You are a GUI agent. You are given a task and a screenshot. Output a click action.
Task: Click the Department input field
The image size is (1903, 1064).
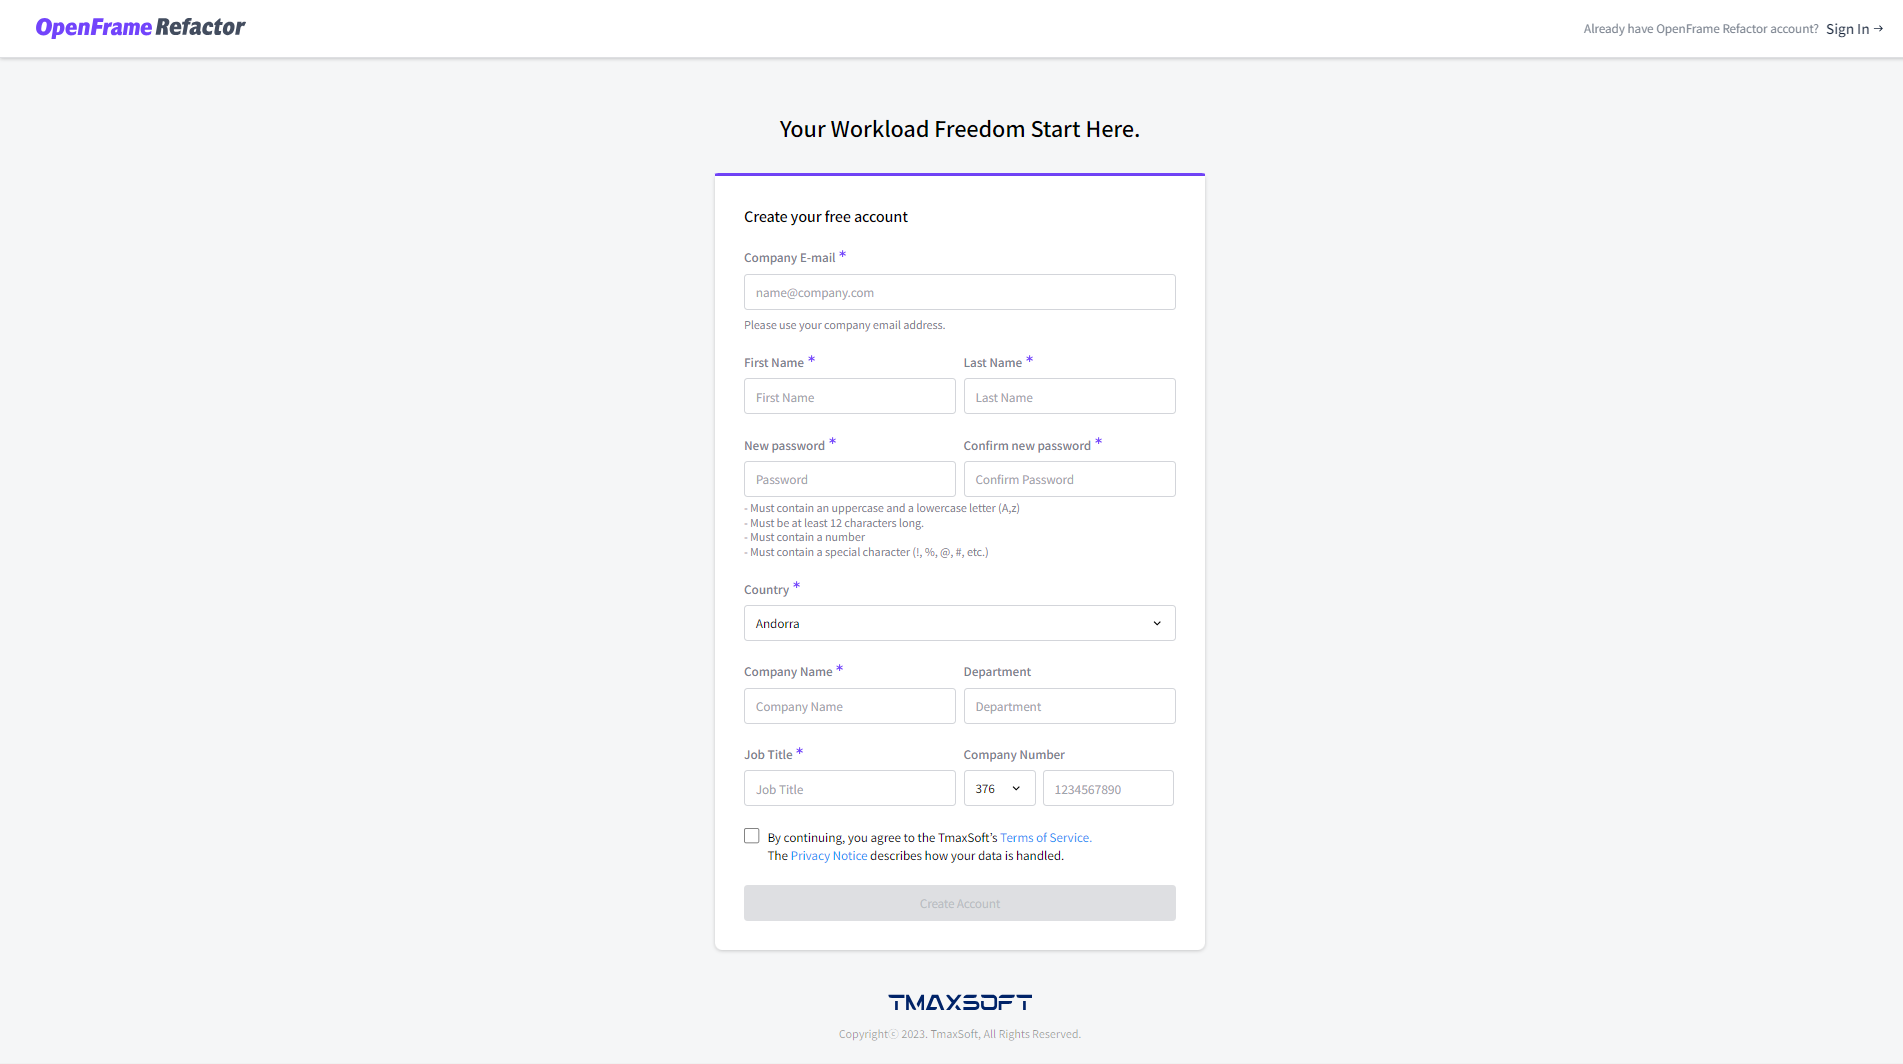click(x=1069, y=706)
